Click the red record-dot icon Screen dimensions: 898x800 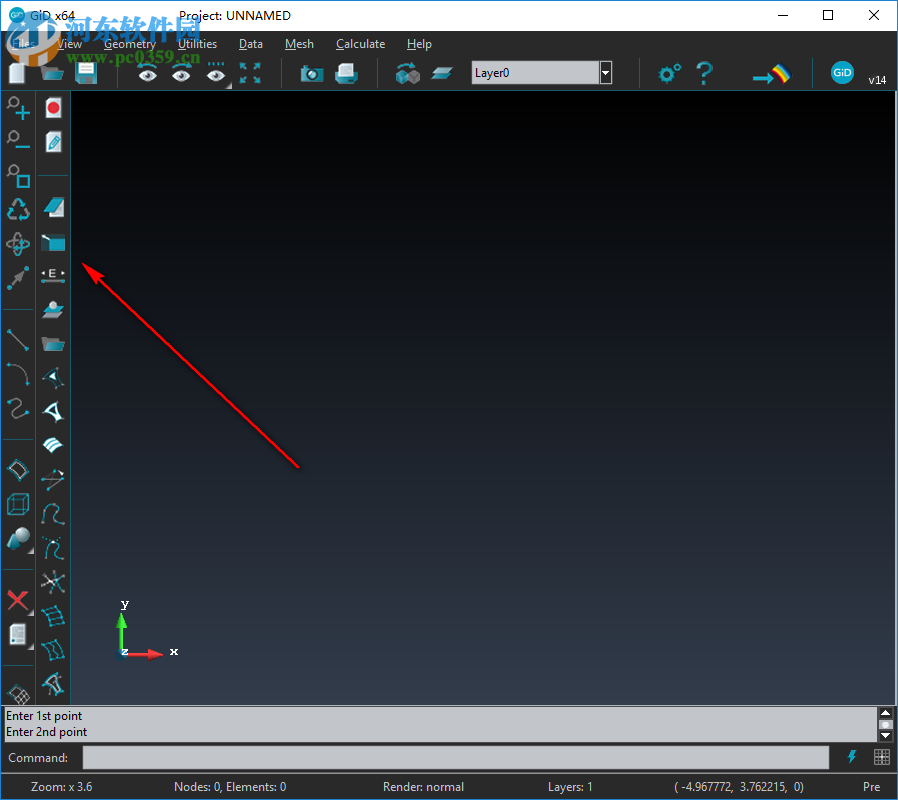tap(53, 108)
